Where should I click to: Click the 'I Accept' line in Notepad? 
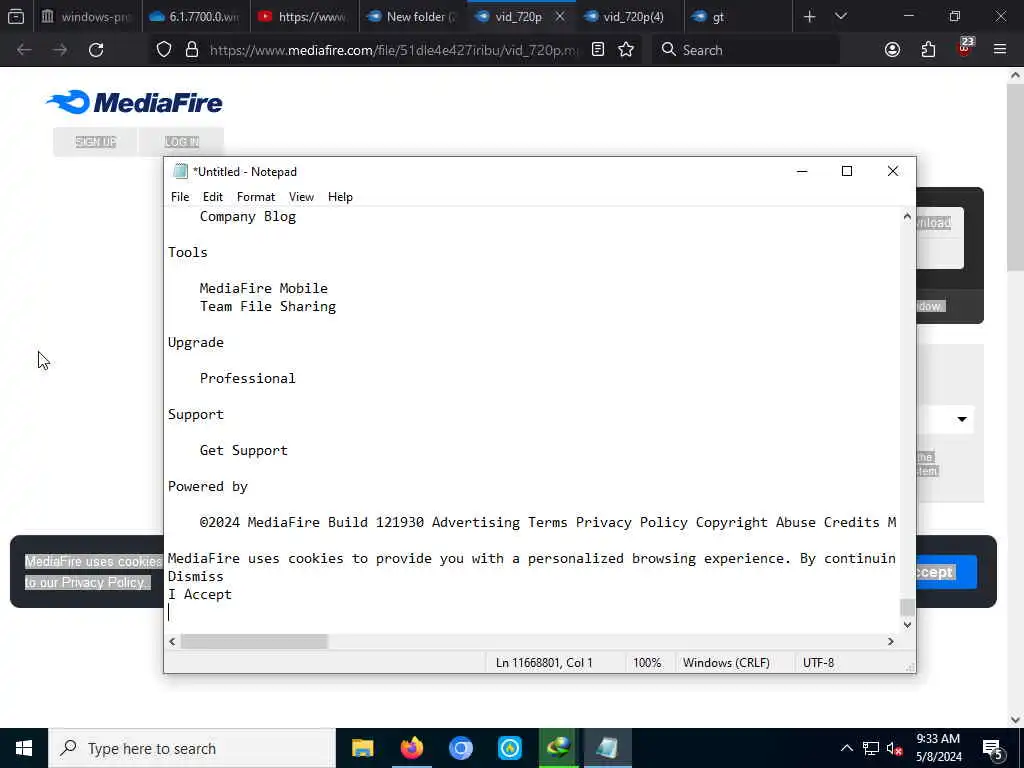point(199,594)
